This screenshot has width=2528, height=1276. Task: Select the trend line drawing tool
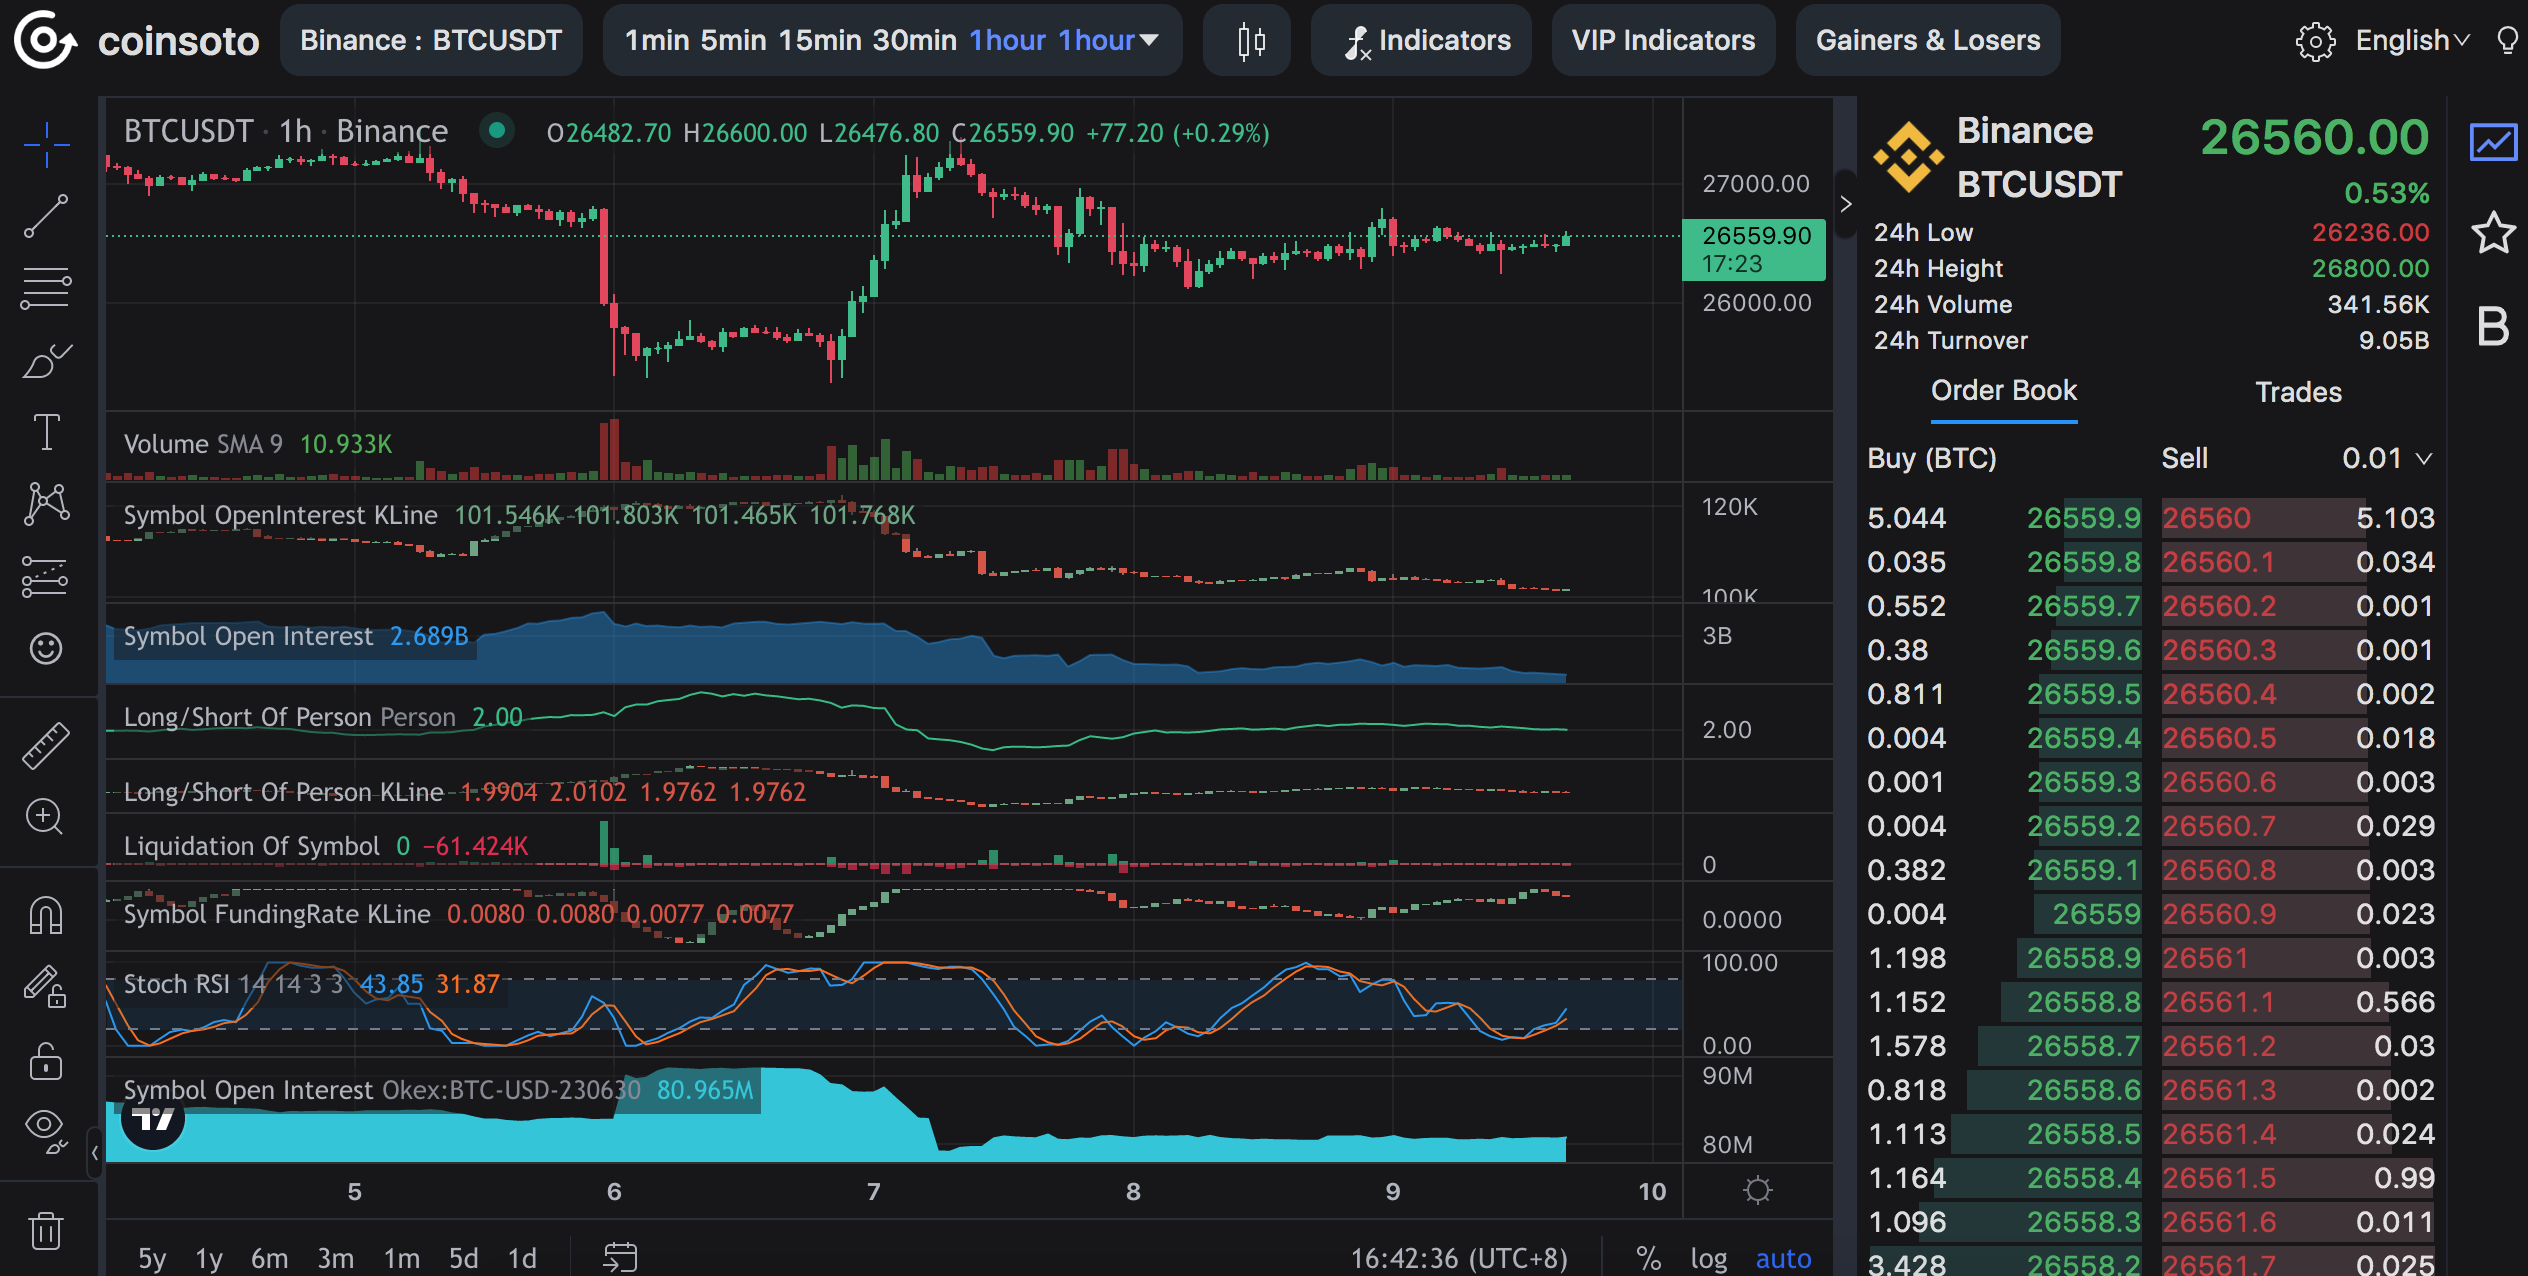coord(46,216)
